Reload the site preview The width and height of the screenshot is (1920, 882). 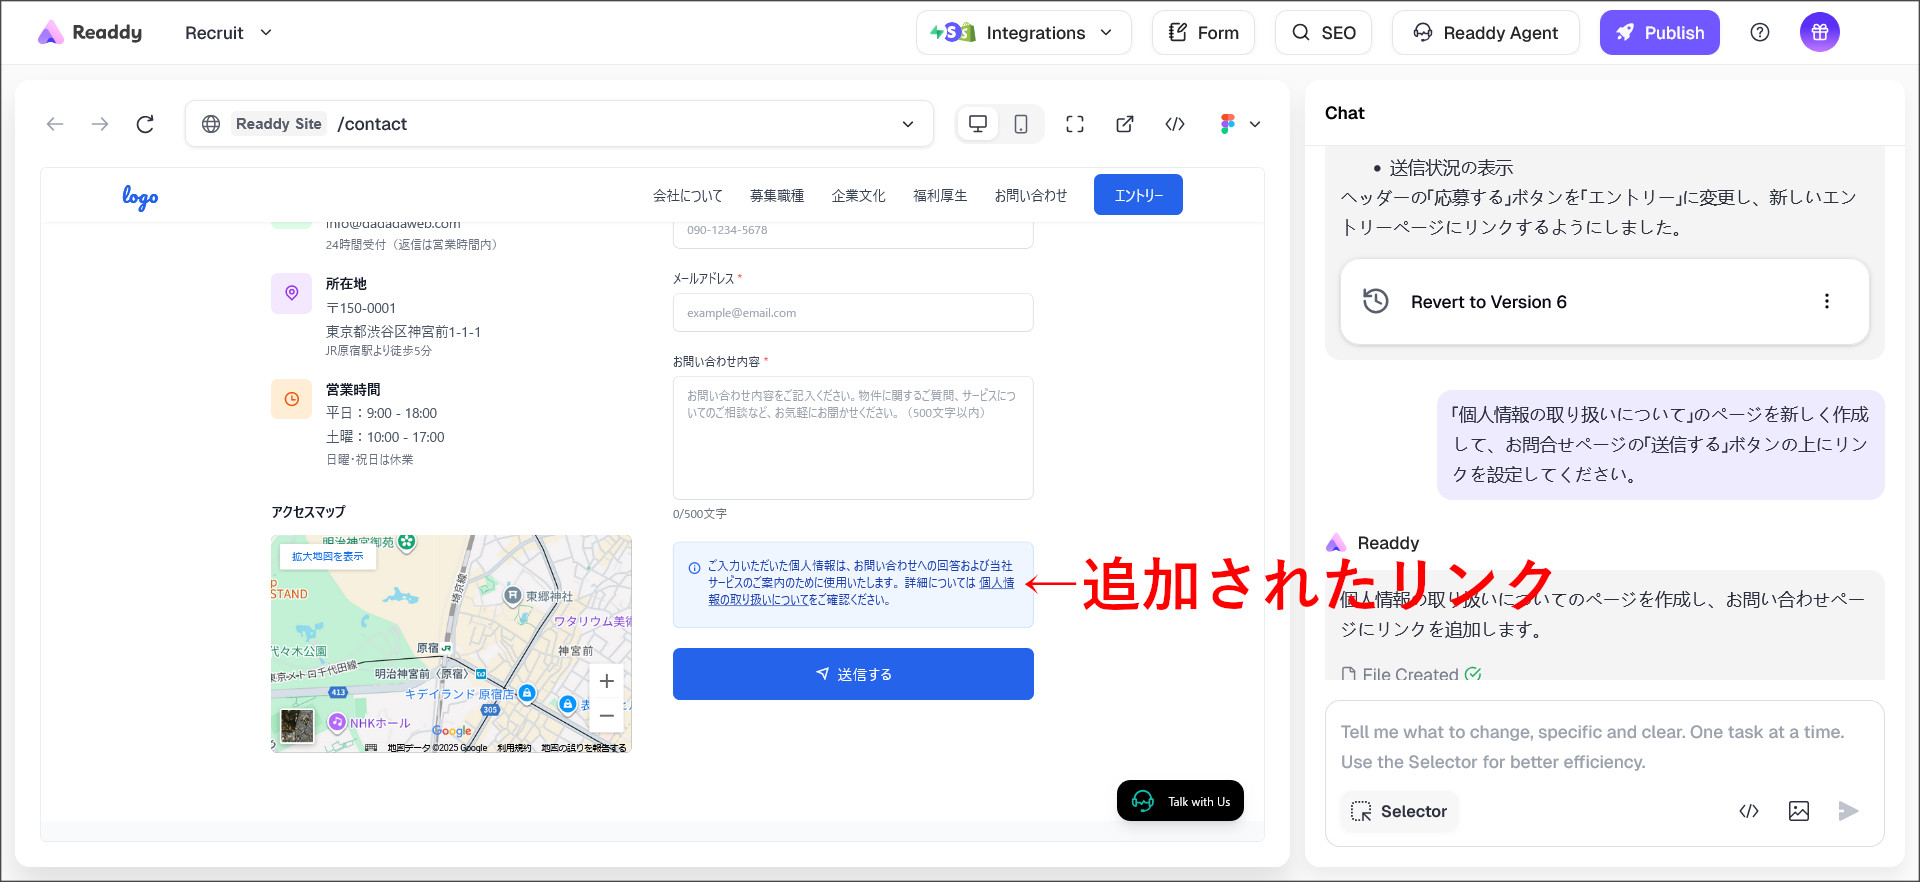pyautogui.click(x=145, y=124)
